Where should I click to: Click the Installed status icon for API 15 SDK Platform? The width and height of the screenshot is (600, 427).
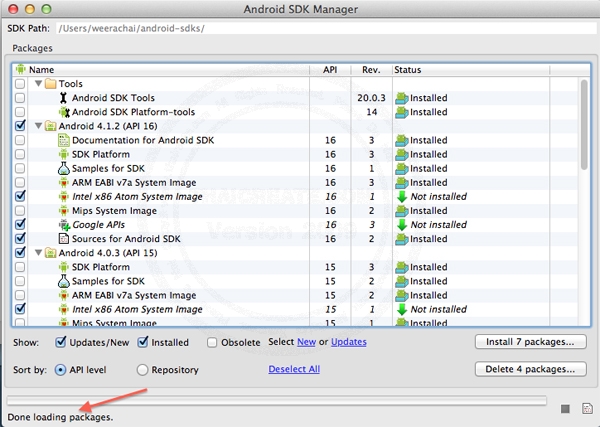[401, 267]
